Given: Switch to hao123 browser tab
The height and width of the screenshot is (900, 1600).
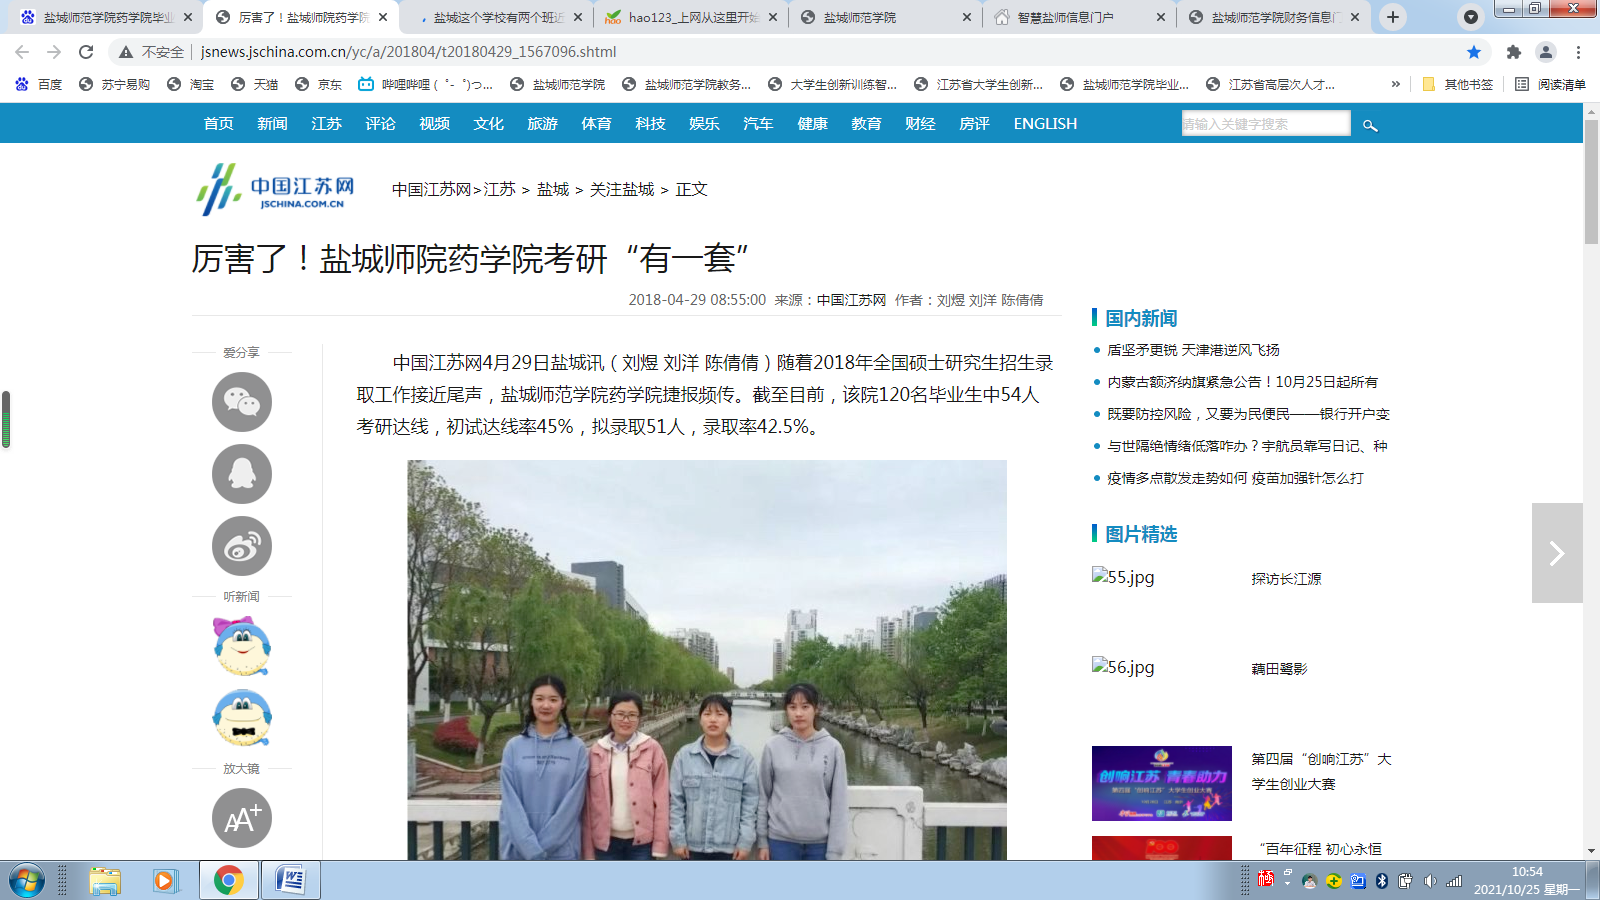Looking at the screenshot, I should 692,17.
